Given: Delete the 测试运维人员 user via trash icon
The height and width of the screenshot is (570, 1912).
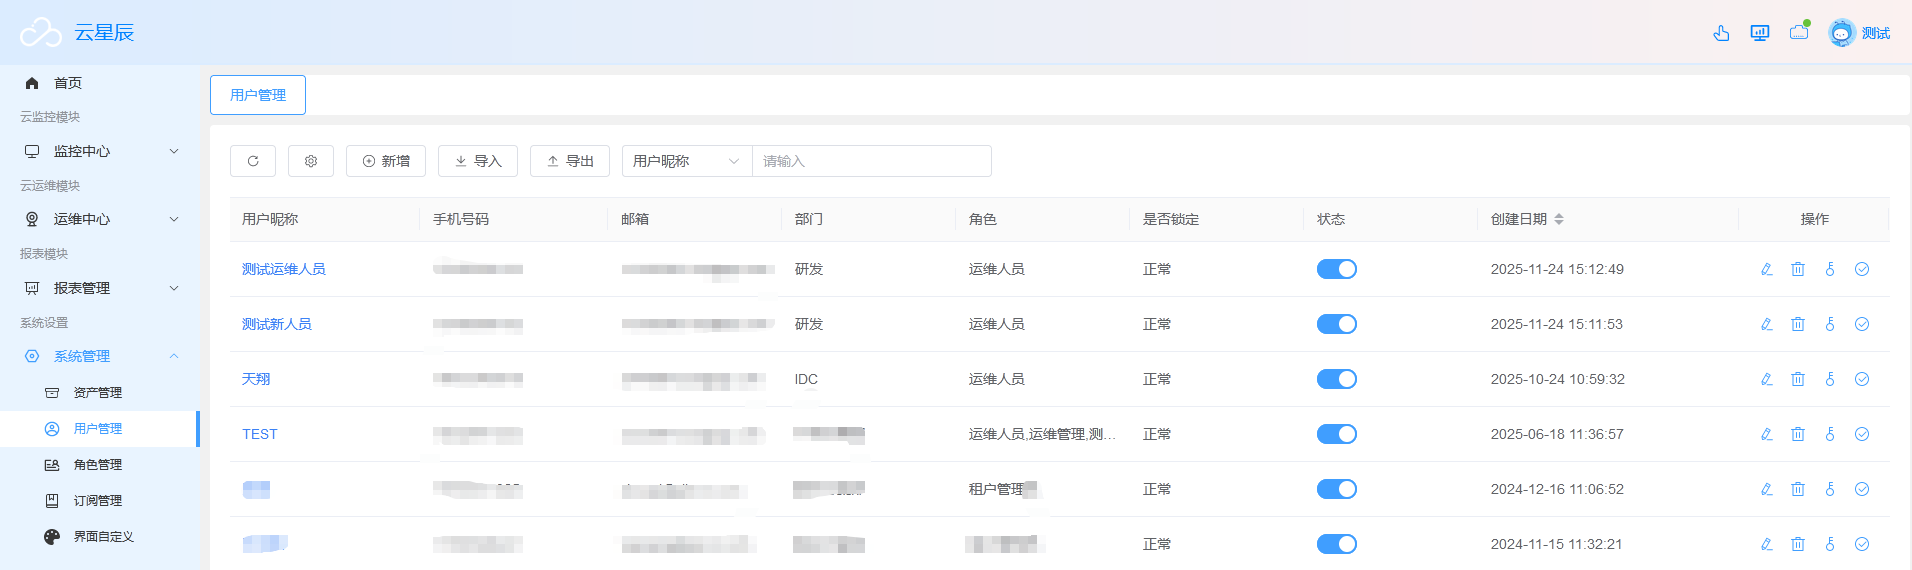Looking at the screenshot, I should [x=1798, y=269].
